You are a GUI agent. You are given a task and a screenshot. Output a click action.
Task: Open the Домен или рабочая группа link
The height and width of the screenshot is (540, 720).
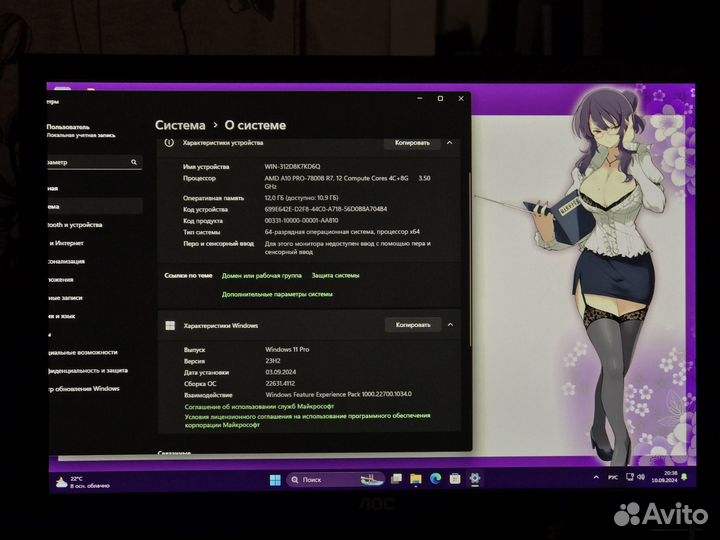(262, 276)
